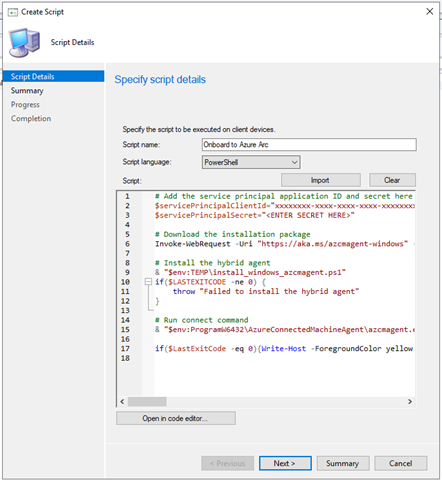Open the Script language dropdown
Screen dimensions: 442x480
point(251,162)
